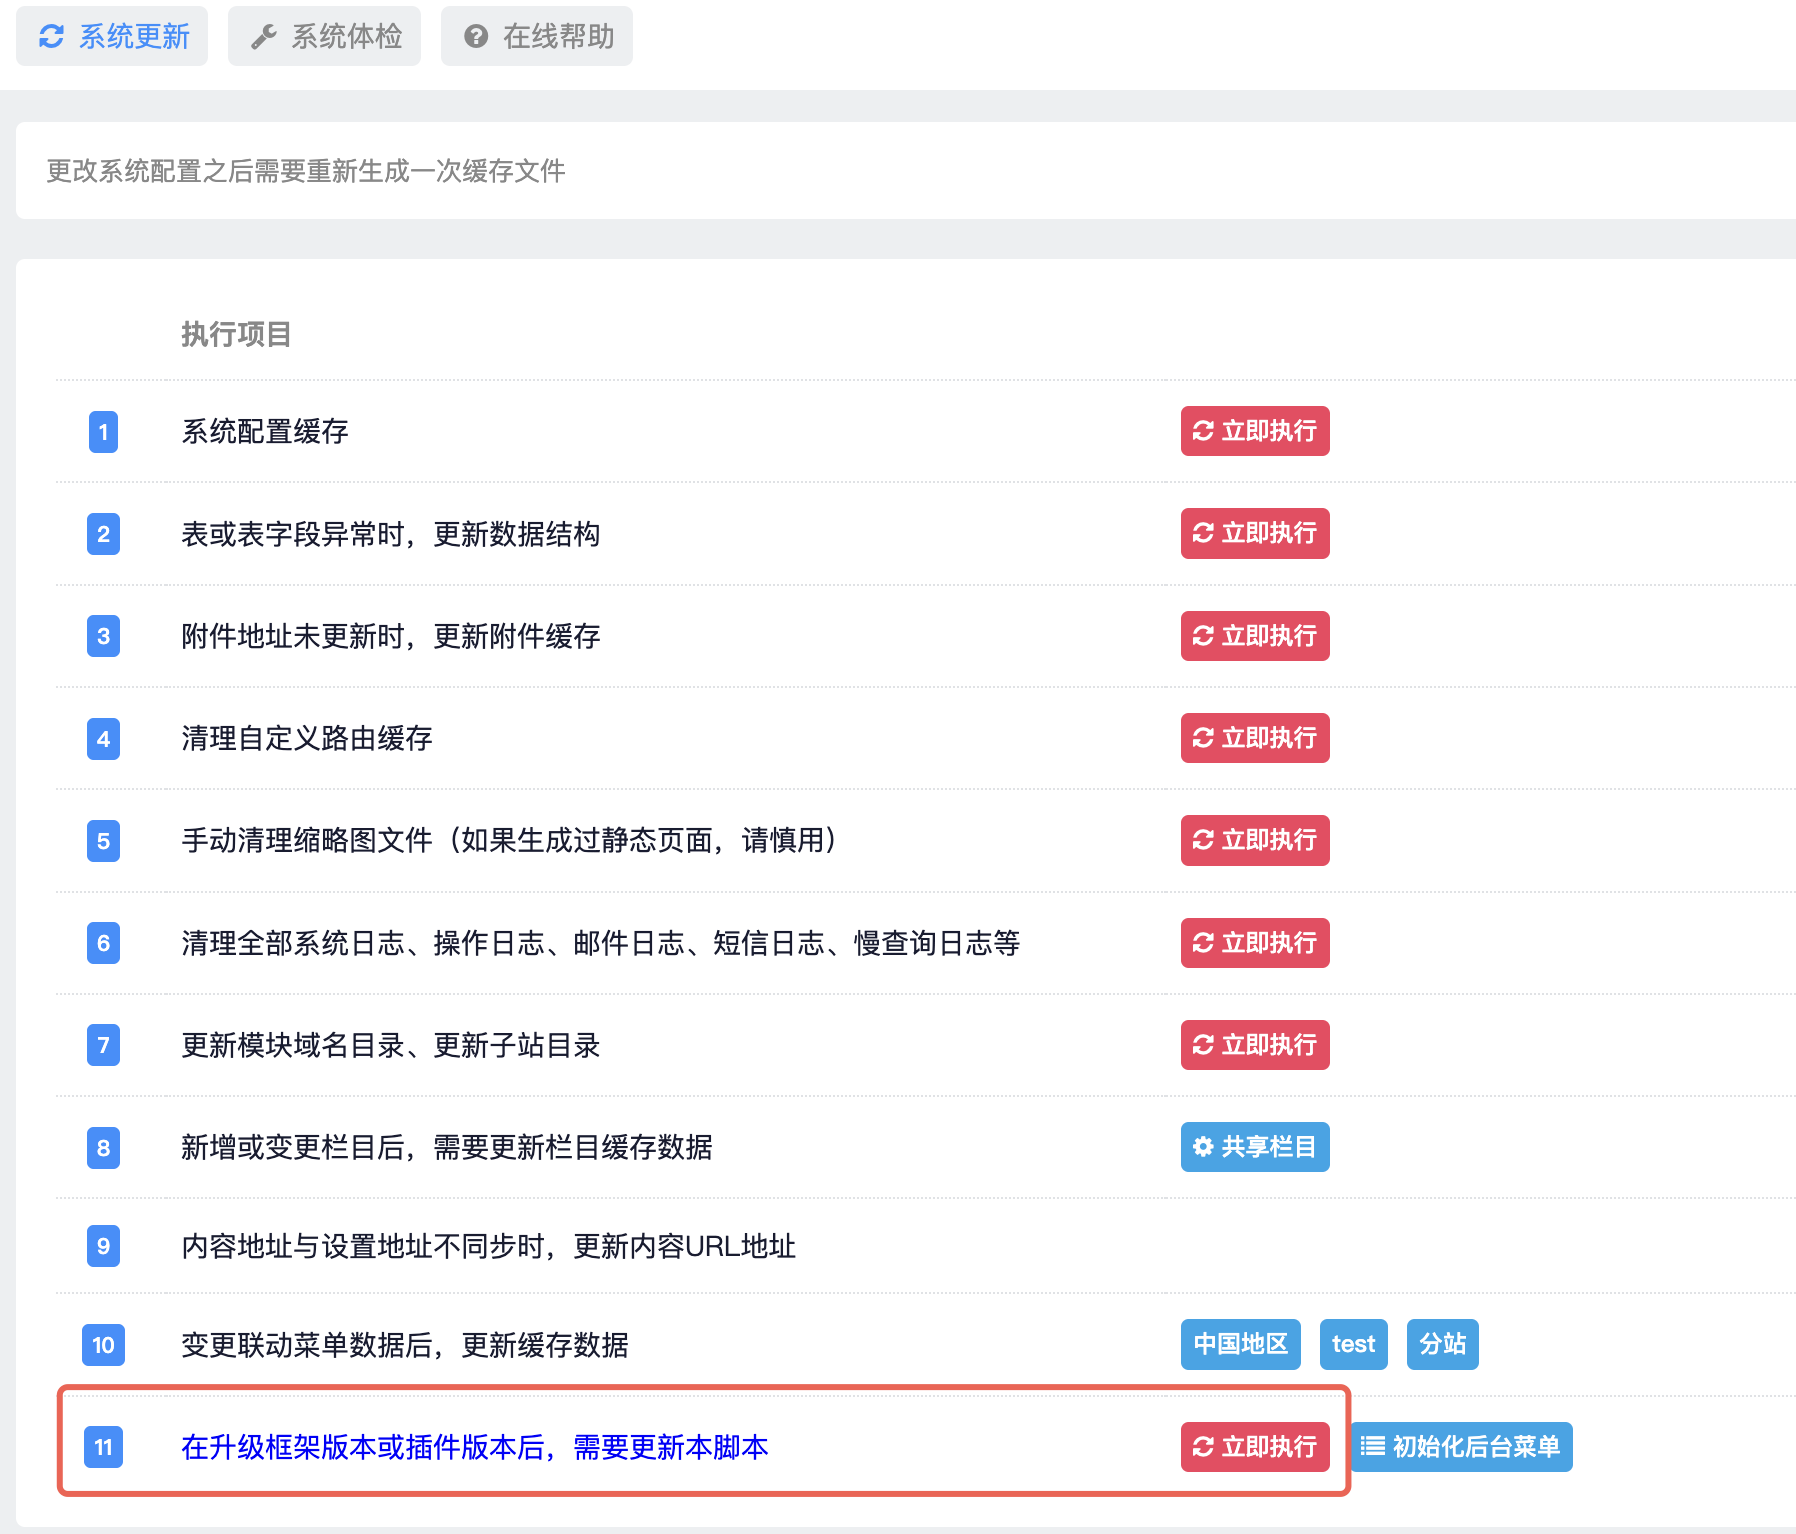Click the text 新增或变更栏目后

click(293, 1147)
